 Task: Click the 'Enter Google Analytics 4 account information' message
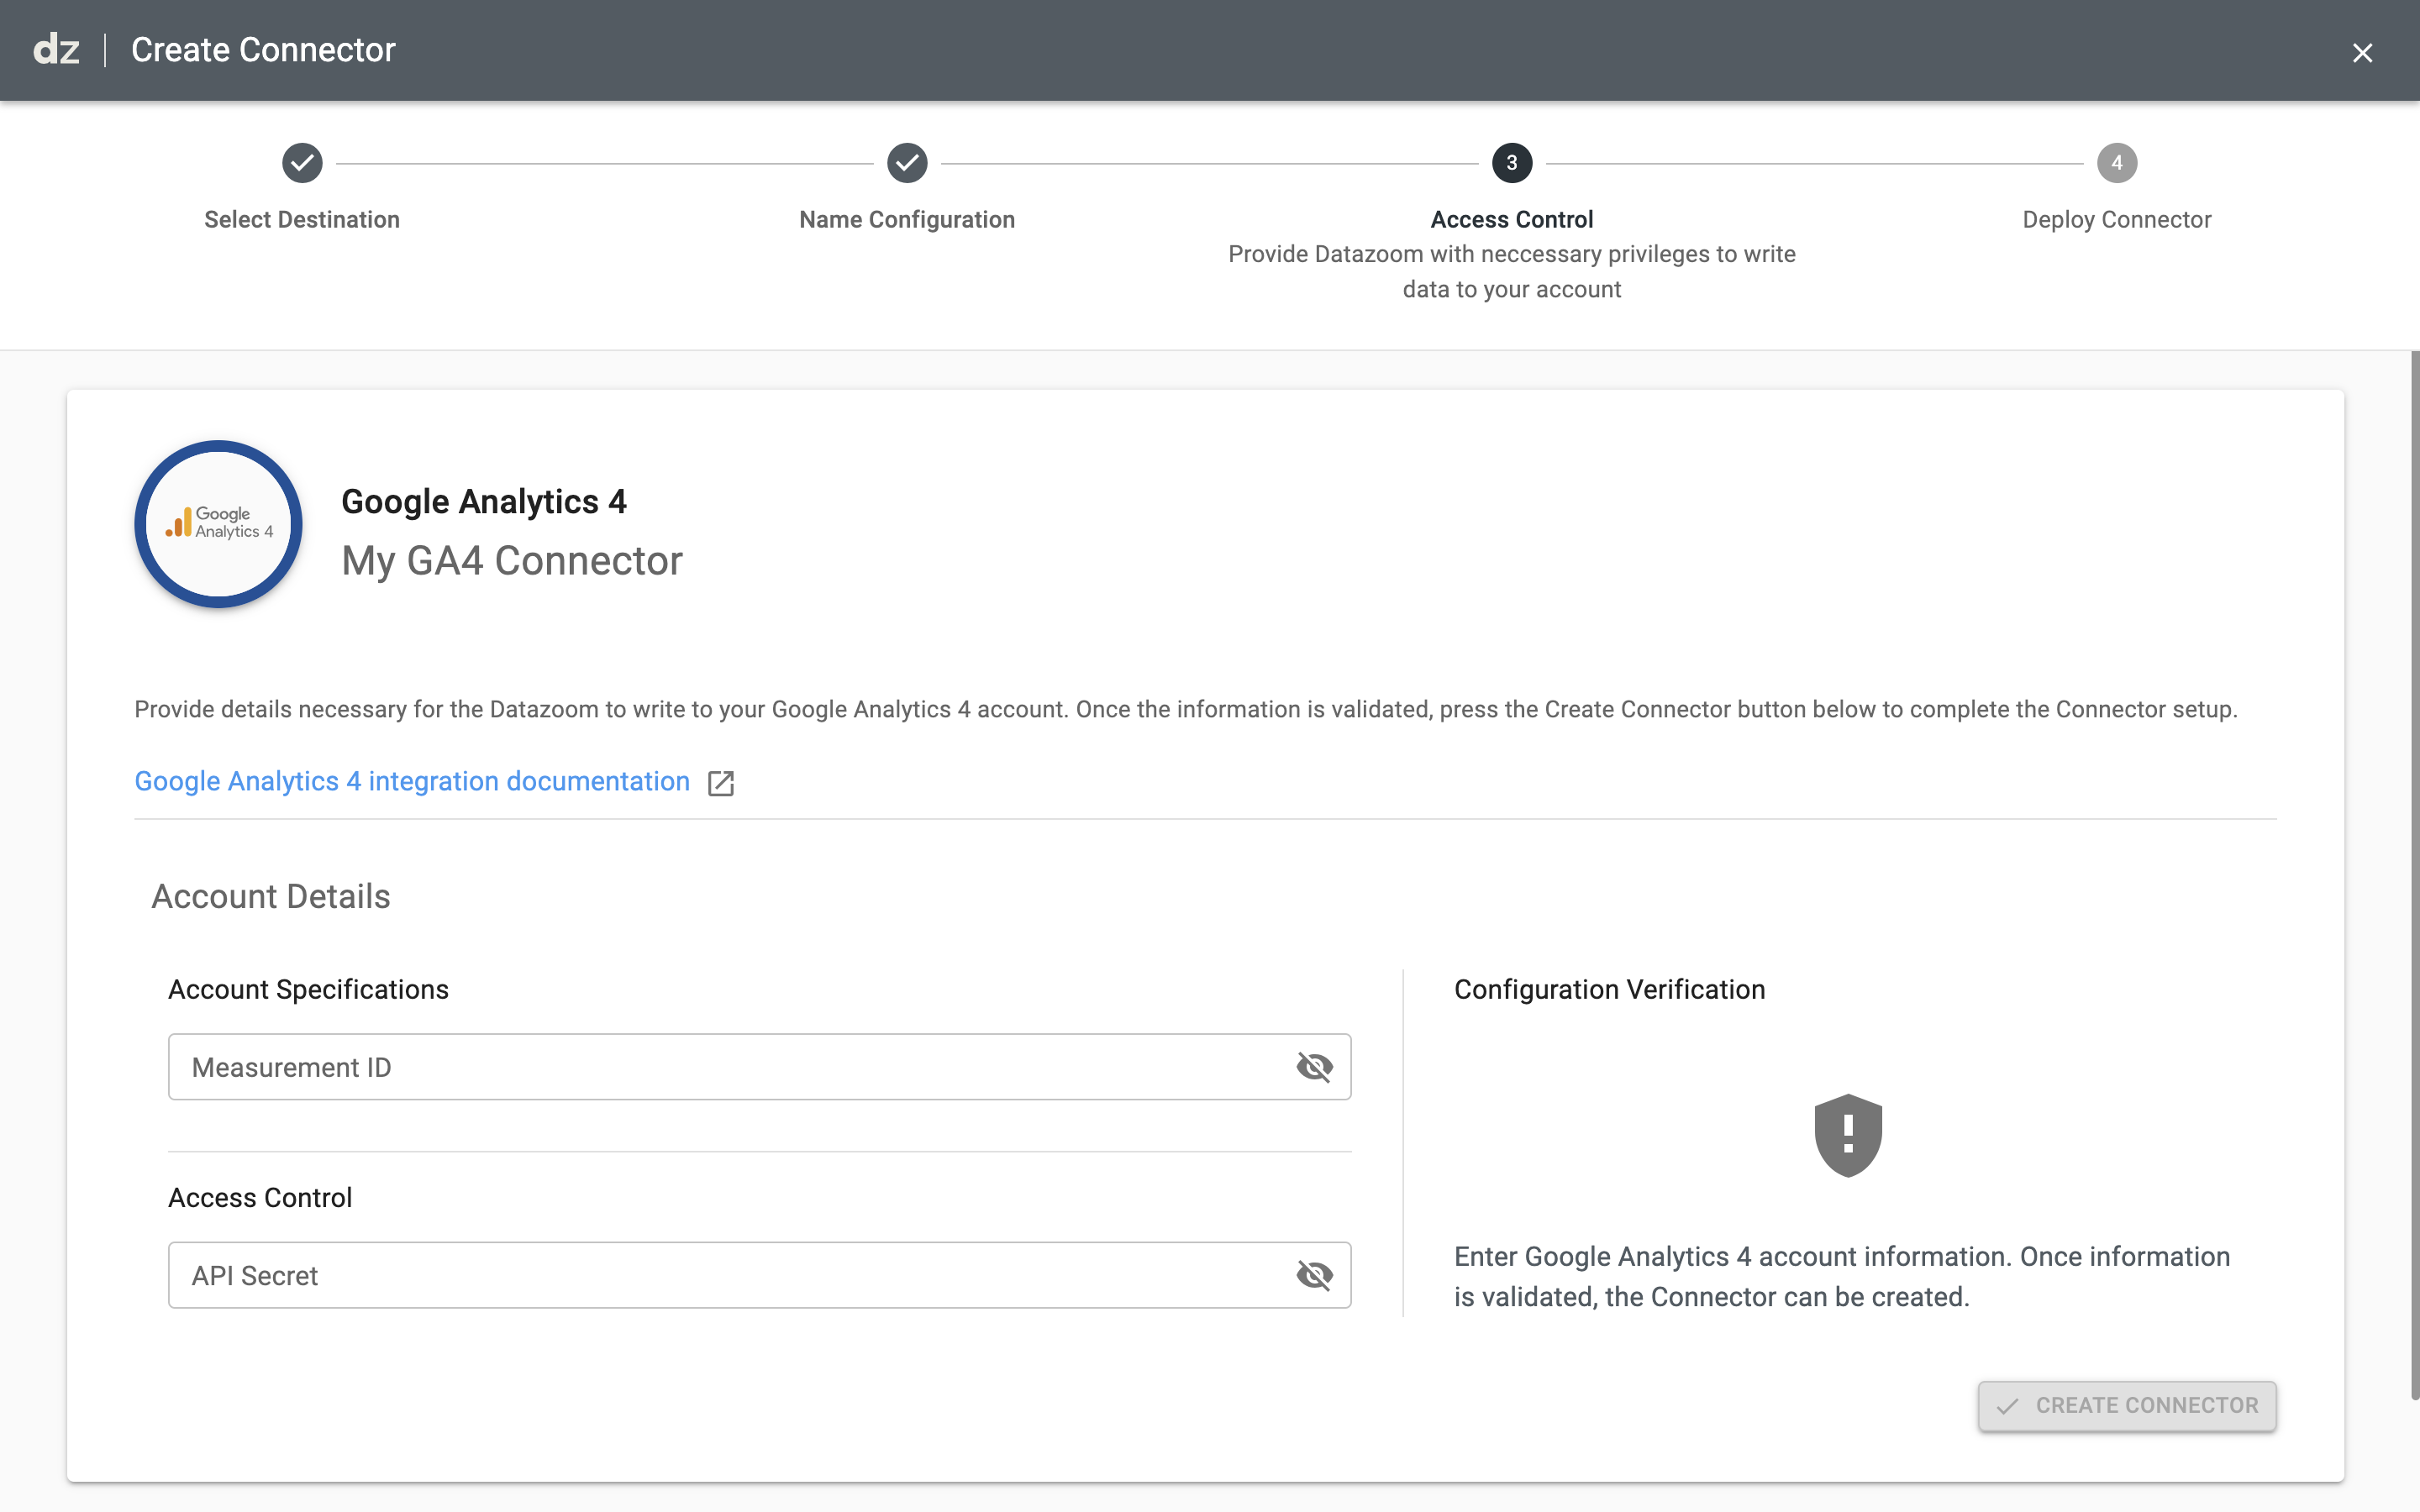[x=1842, y=1276]
